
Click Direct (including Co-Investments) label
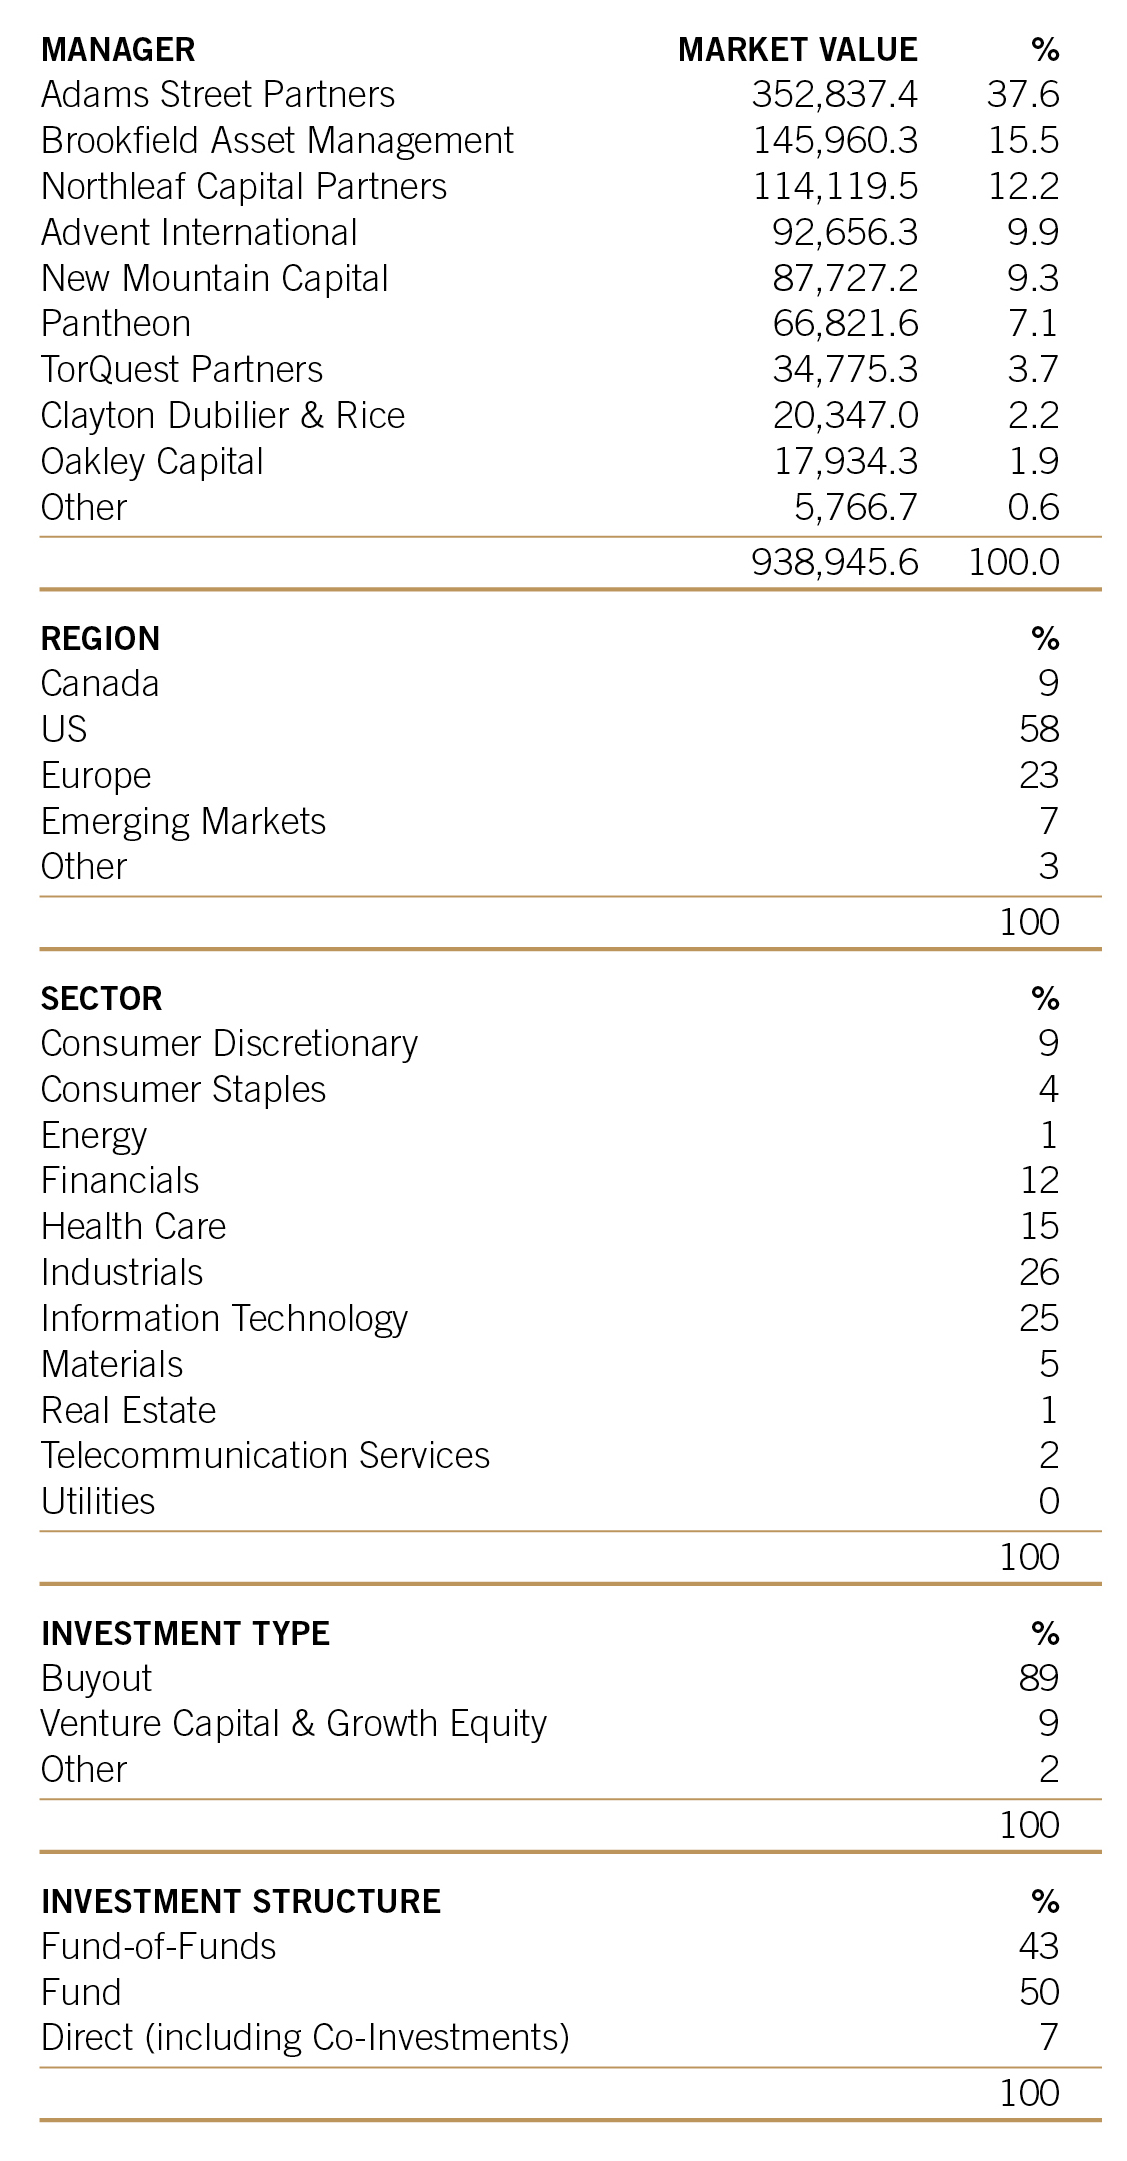(x=305, y=2037)
